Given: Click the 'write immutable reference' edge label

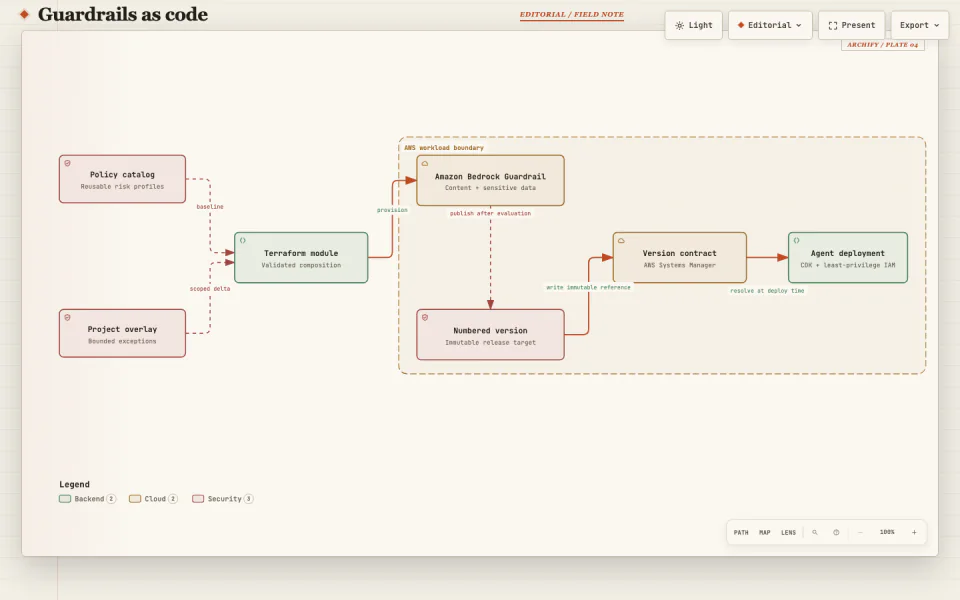Looking at the screenshot, I should [x=588, y=287].
